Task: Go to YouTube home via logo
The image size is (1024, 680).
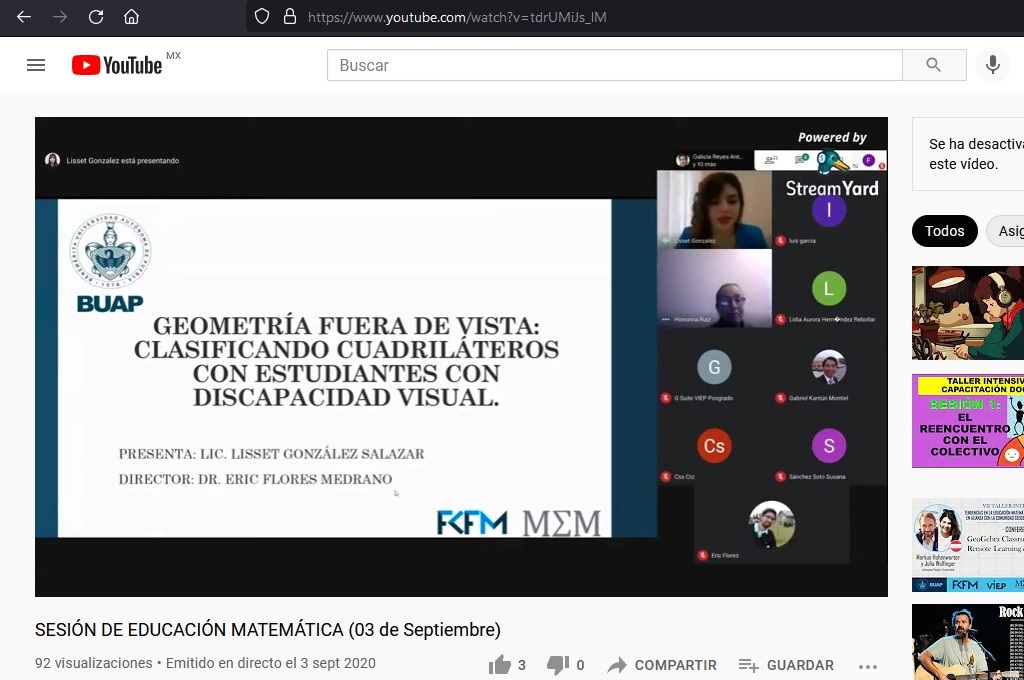Action: [x=117, y=65]
